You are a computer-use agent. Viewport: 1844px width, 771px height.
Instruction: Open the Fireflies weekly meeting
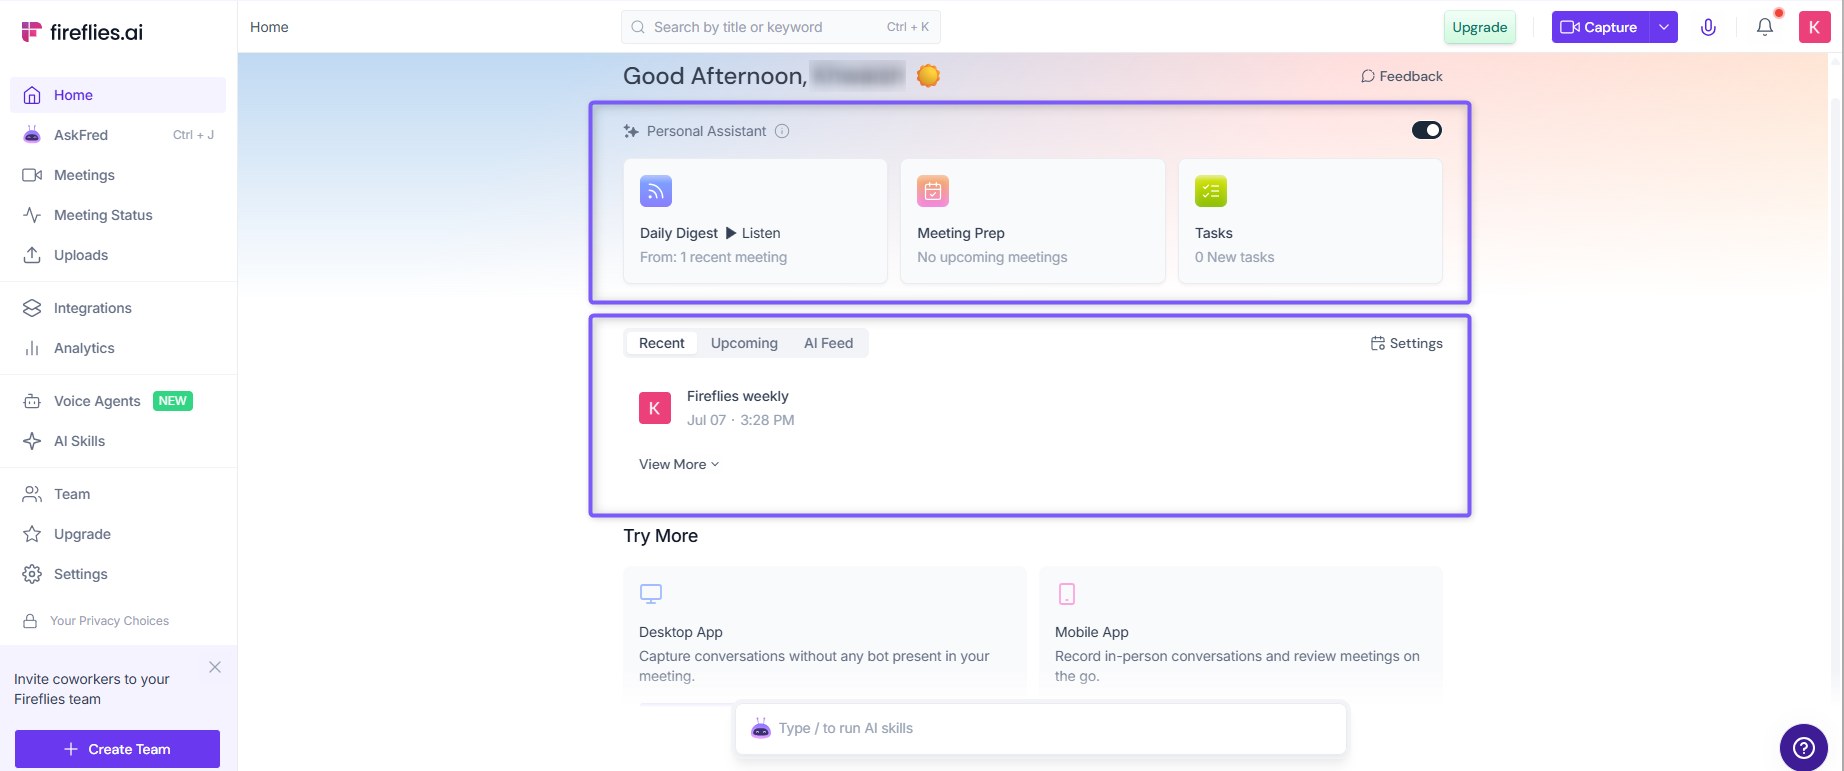coord(737,396)
